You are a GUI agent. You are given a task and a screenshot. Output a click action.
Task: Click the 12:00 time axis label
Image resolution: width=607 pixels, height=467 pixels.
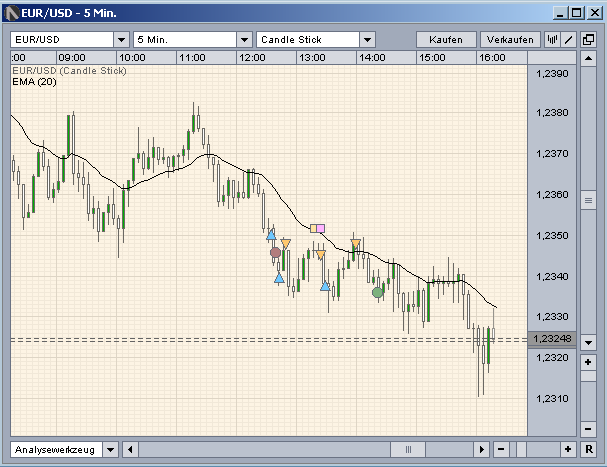[x=252, y=58]
